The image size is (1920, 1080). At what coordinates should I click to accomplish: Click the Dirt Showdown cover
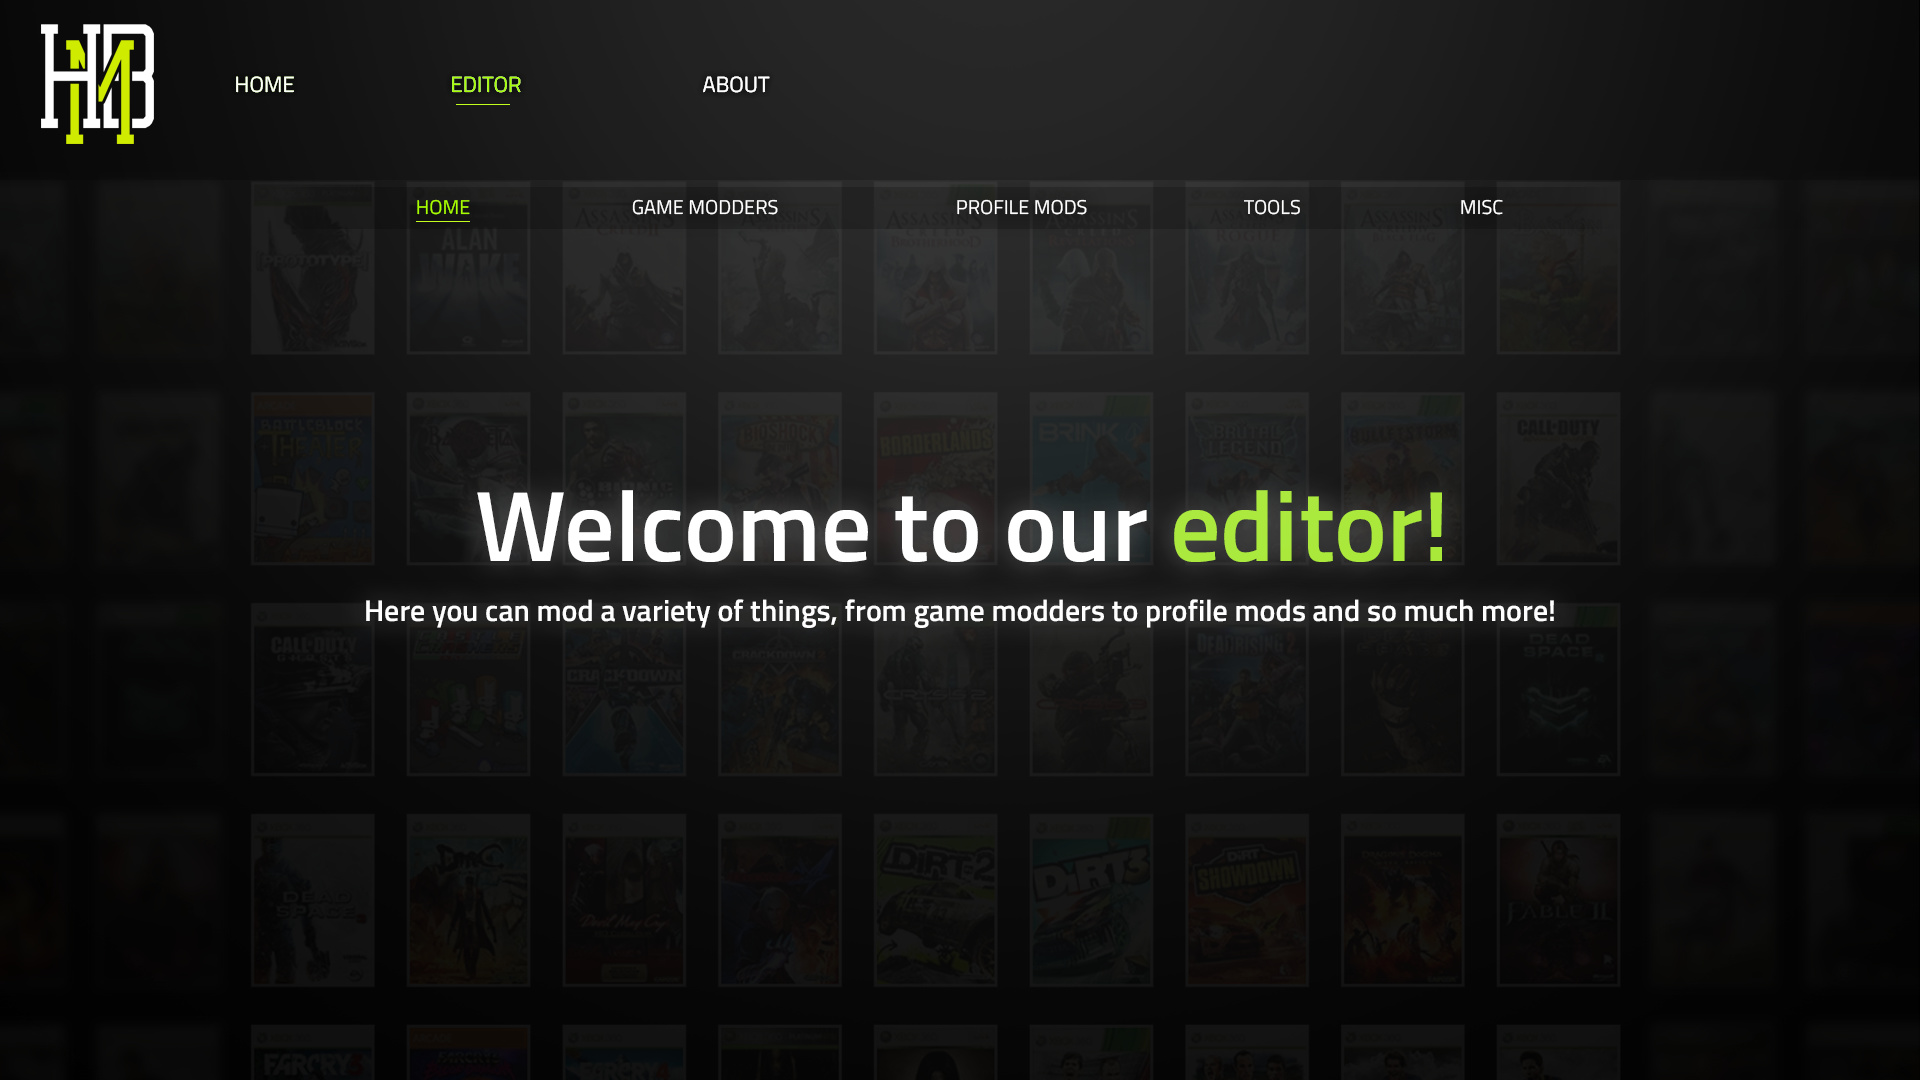1246,900
